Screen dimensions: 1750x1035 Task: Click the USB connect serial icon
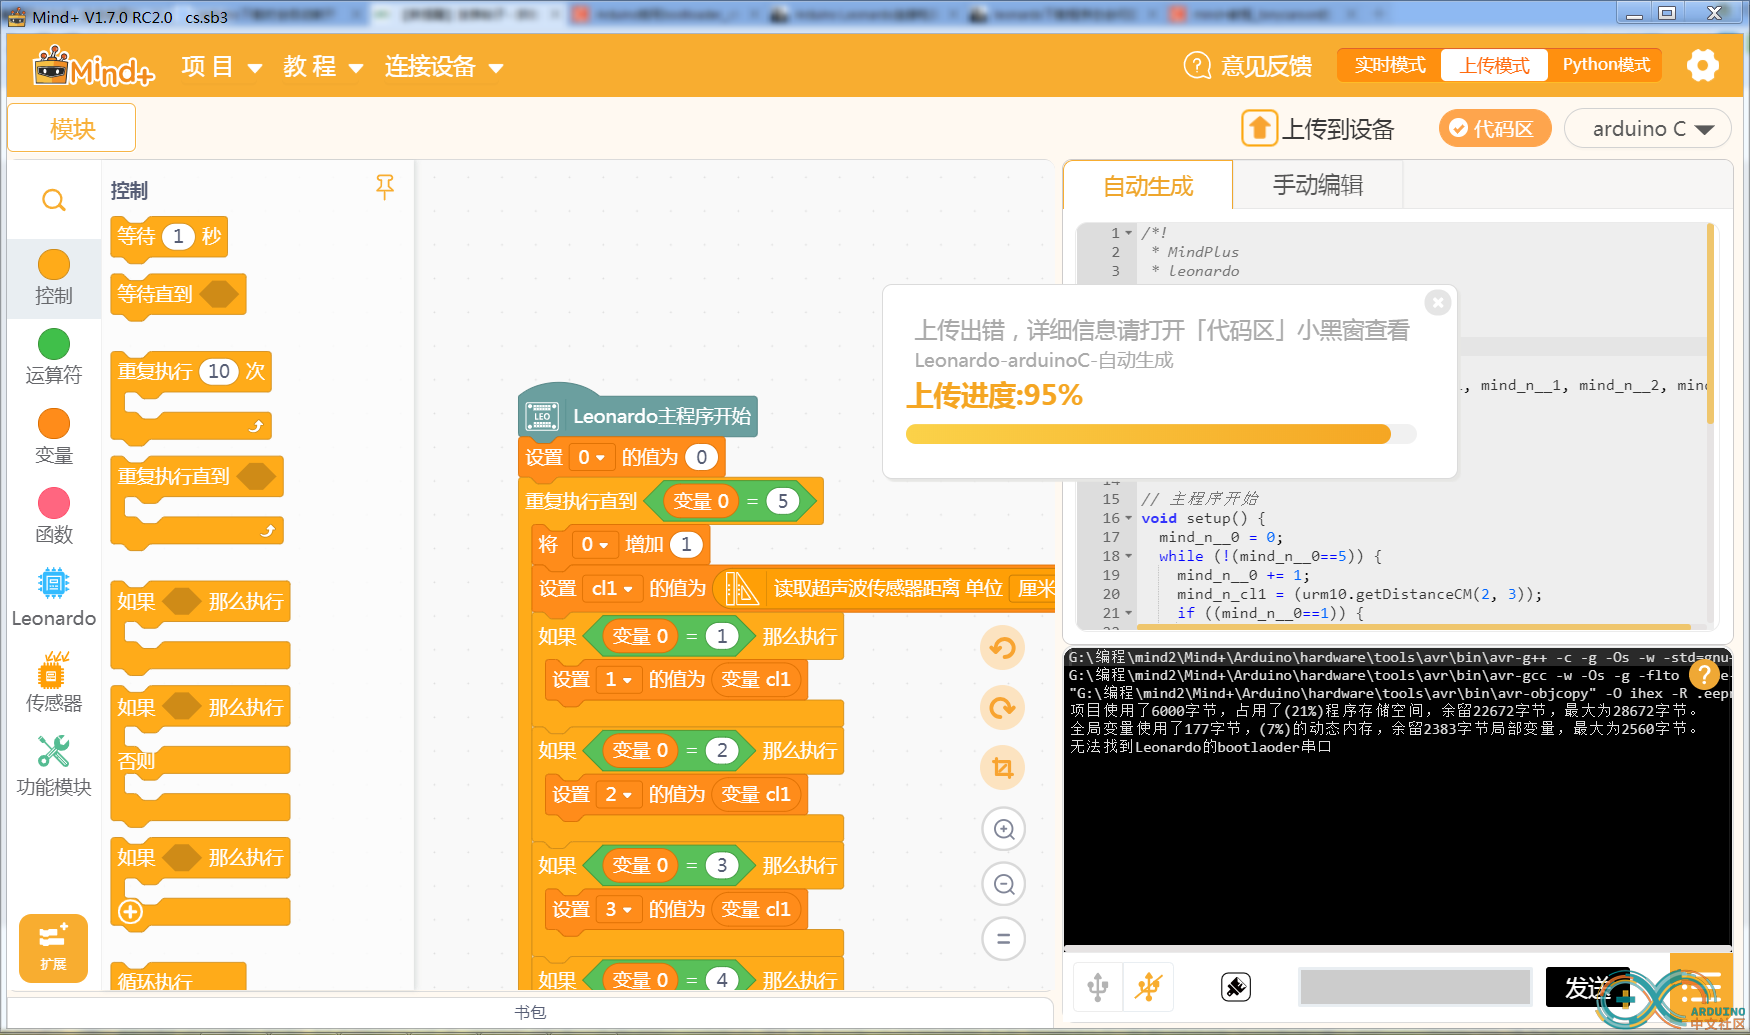tap(1098, 987)
